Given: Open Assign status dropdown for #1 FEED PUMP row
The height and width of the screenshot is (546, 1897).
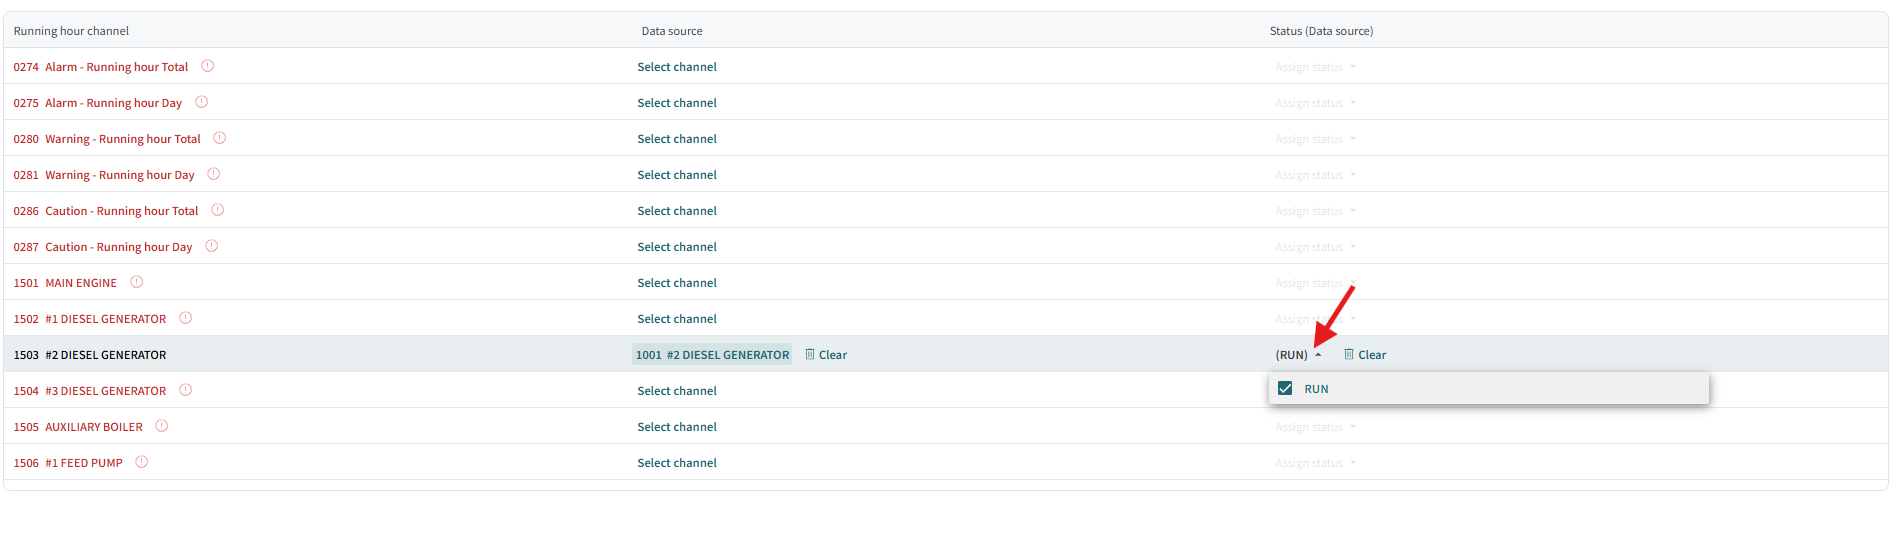Looking at the screenshot, I should point(1315,463).
